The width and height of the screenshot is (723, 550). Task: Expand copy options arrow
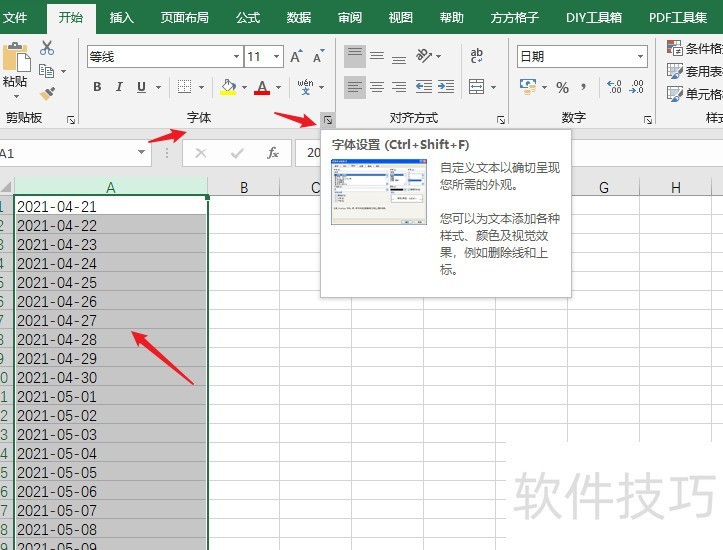pos(64,71)
